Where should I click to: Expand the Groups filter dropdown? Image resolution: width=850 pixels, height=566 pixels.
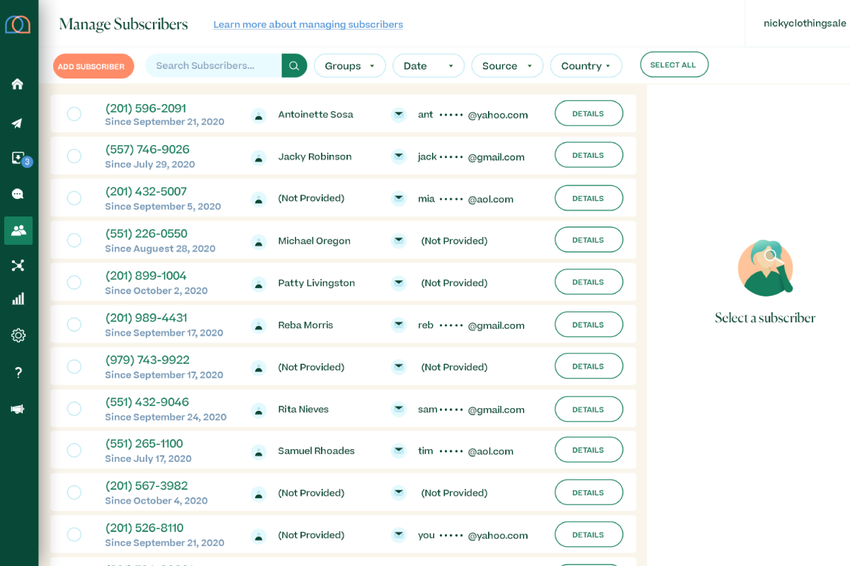(x=349, y=66)
